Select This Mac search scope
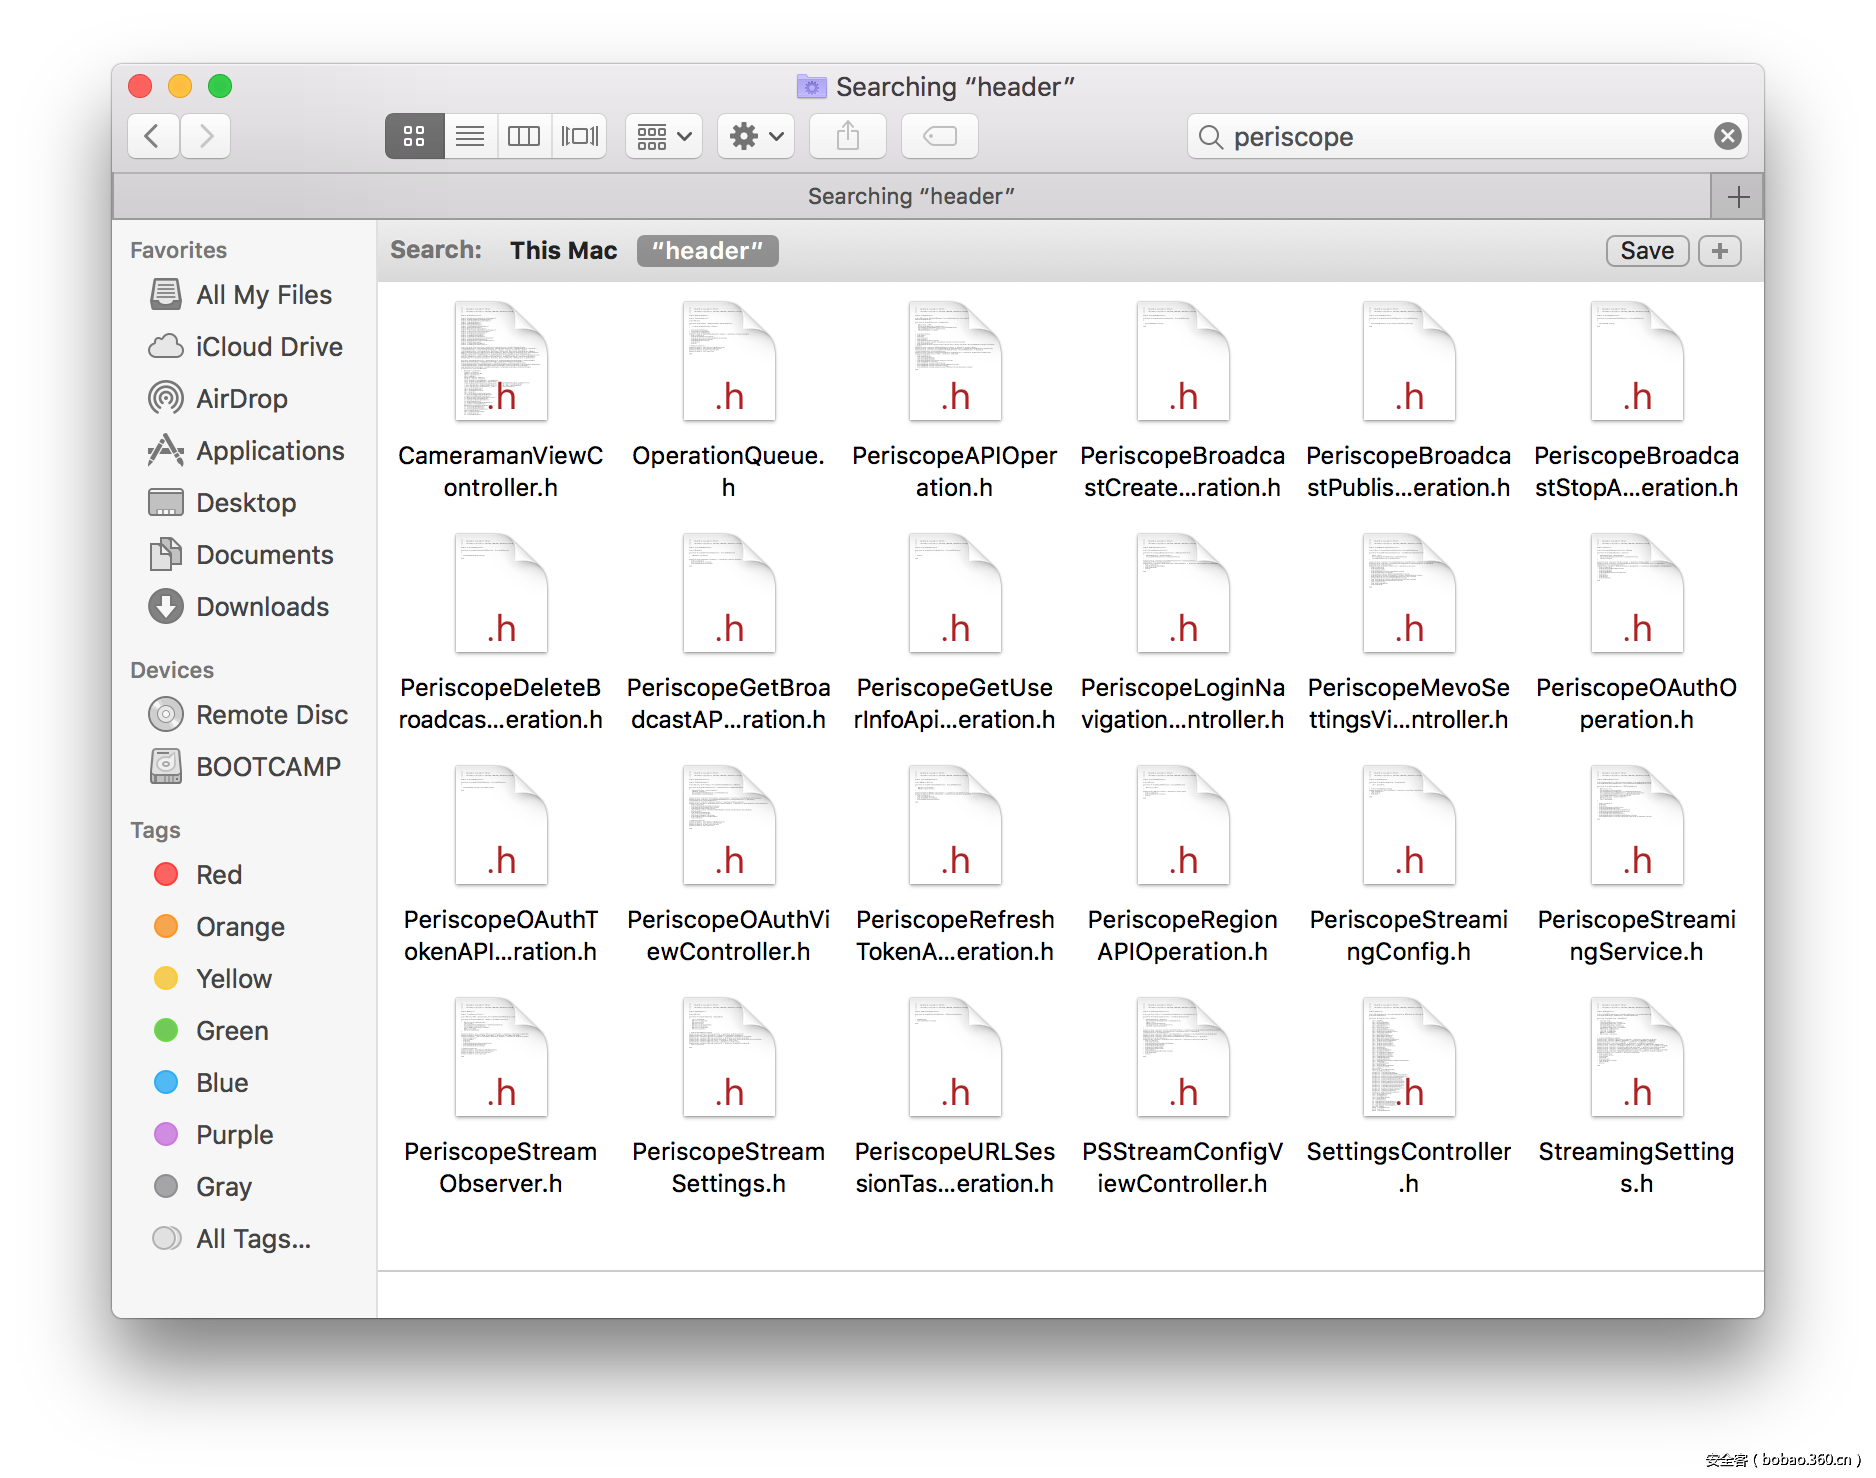 coord(563,251)
